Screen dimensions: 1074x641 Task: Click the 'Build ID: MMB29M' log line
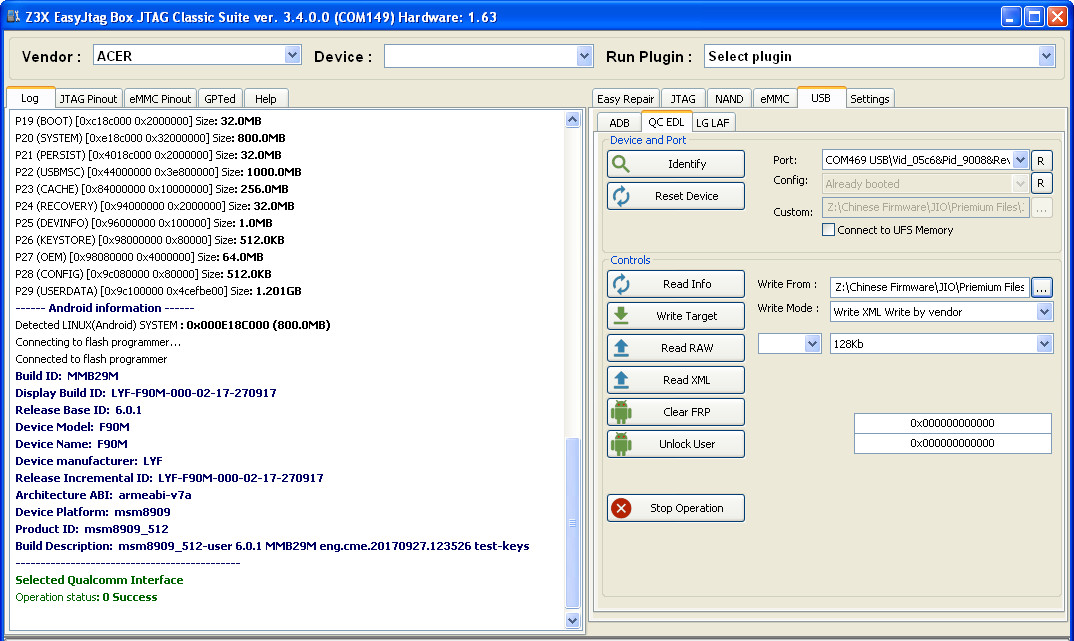tap(67, 376)
